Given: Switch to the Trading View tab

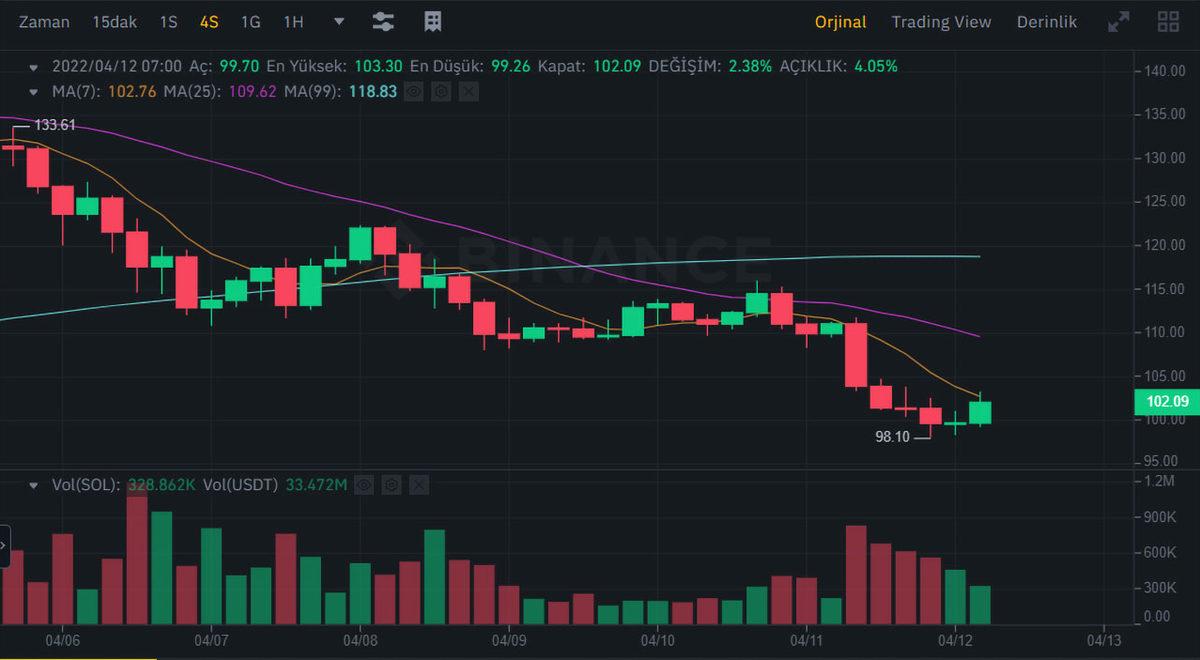Looking at the screenshot, I should click(x=941, y=22).
